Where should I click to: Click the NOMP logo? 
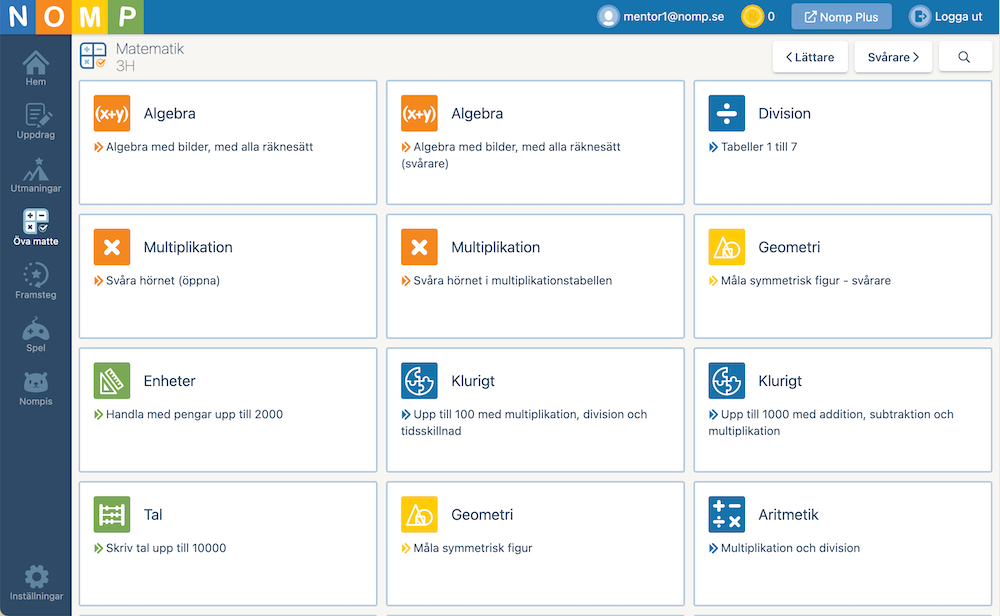(x=72, y=17)
